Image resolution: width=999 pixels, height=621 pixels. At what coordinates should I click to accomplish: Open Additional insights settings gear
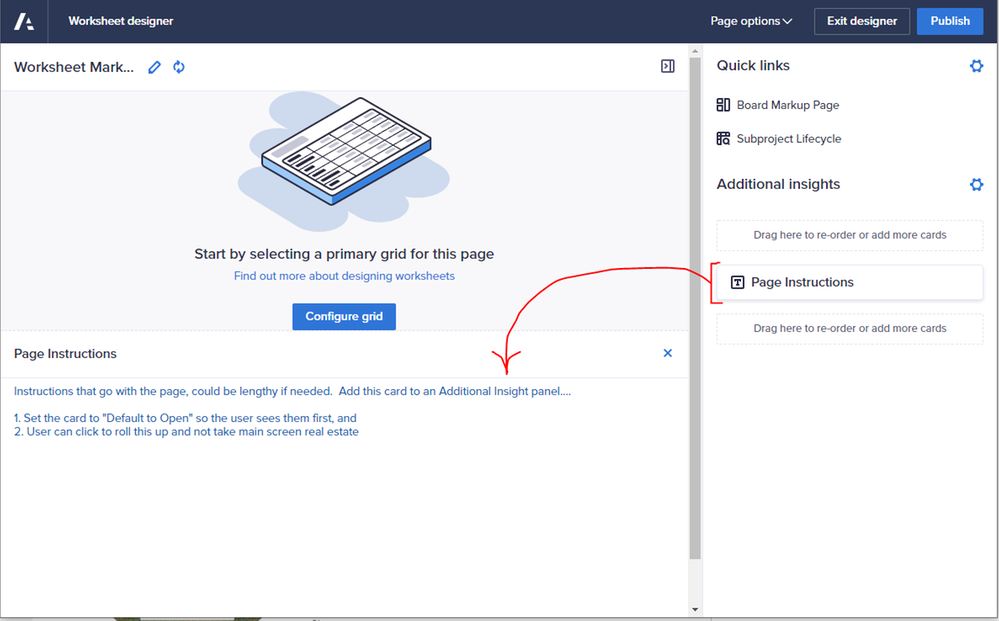976,185
